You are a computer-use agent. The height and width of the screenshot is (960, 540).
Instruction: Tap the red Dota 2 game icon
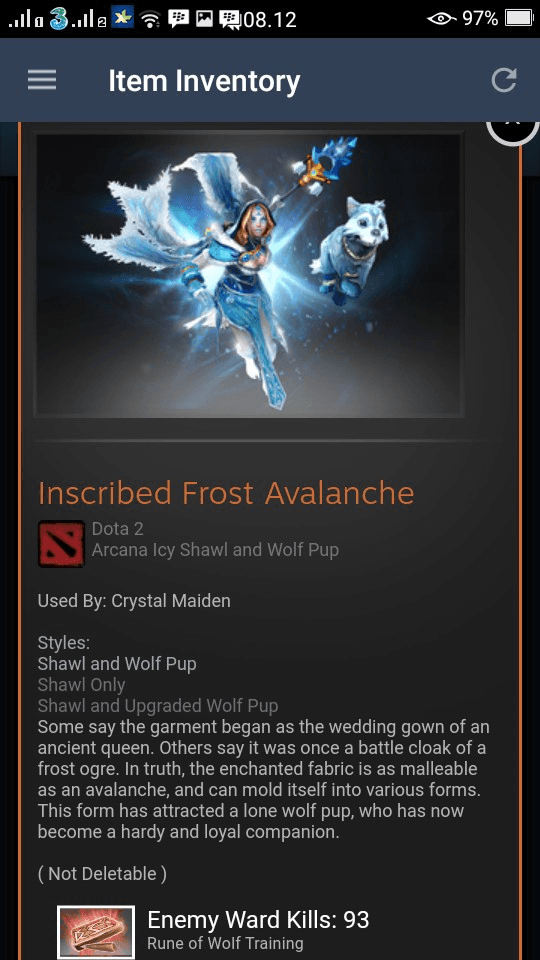[x=61, y=544]
